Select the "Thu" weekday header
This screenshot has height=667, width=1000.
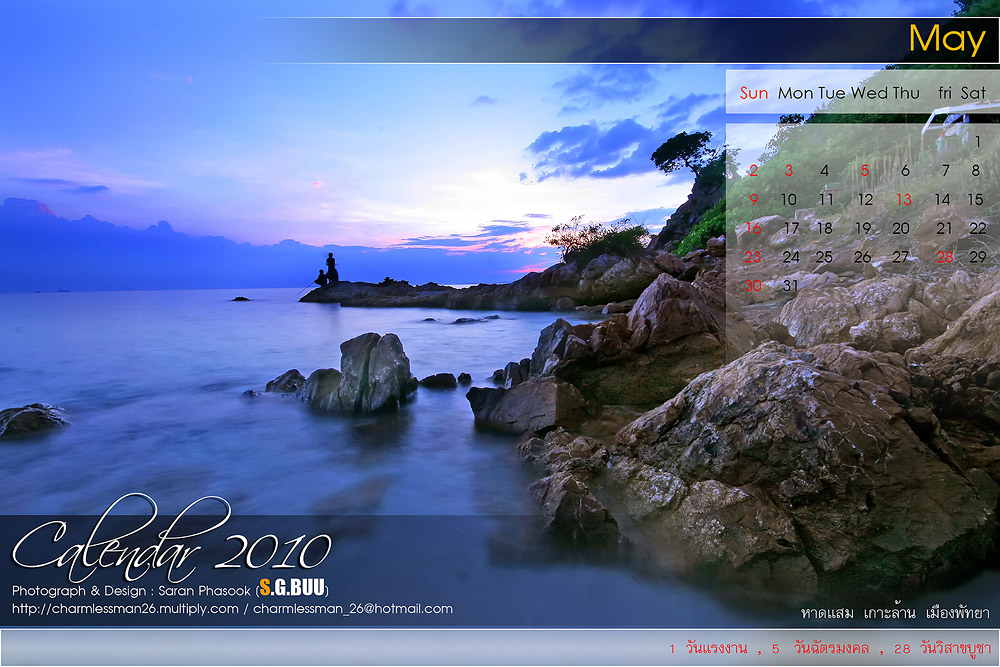pos(906,93)
